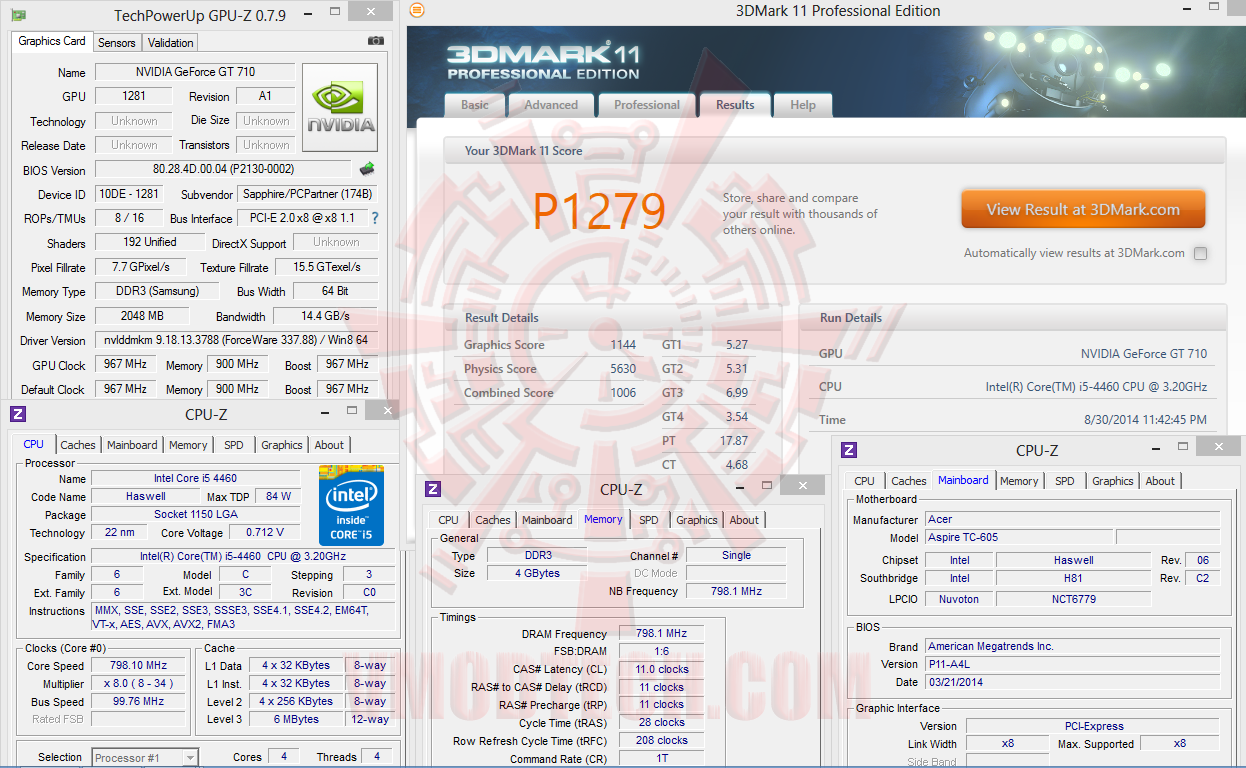Open the Professional tab in 3DMark 11
This screenshot has height=768, width=1246.
(647, 105)
